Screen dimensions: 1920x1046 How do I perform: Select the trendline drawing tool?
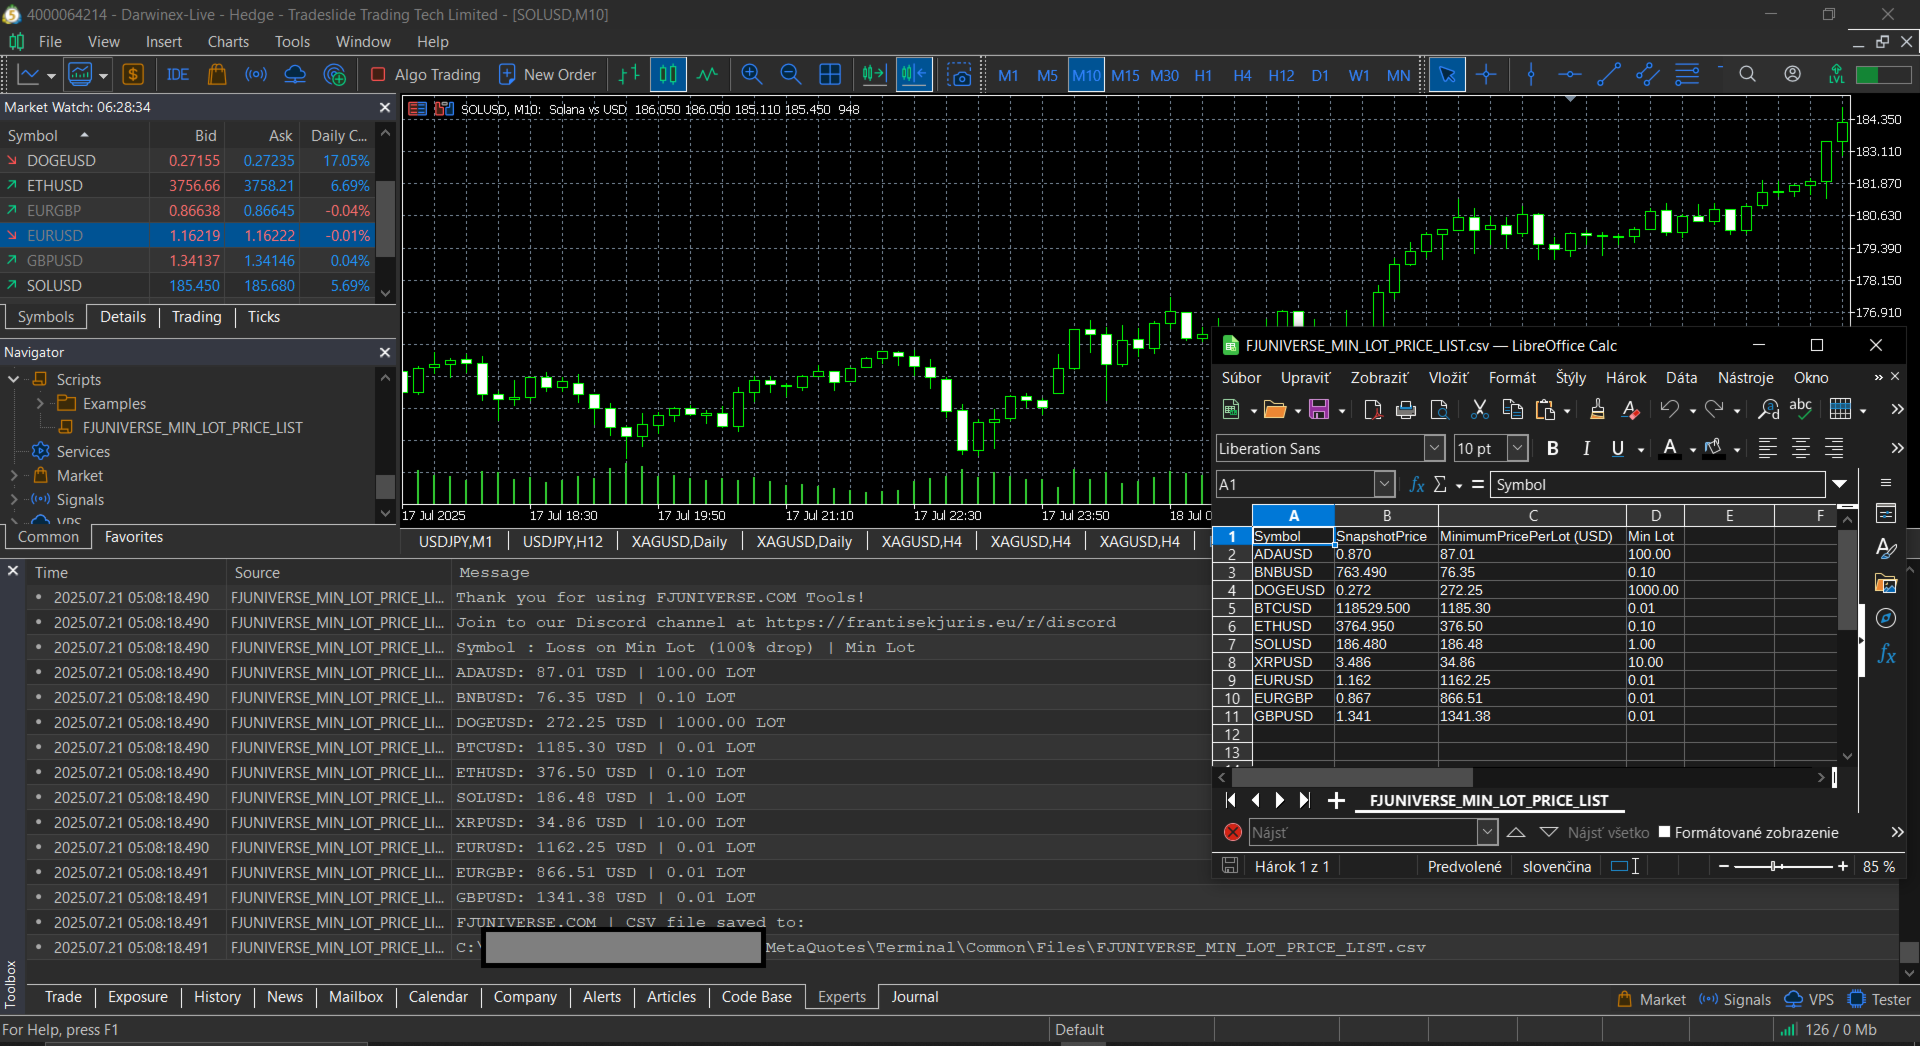pyautogui.click(x=1609, y=75)
